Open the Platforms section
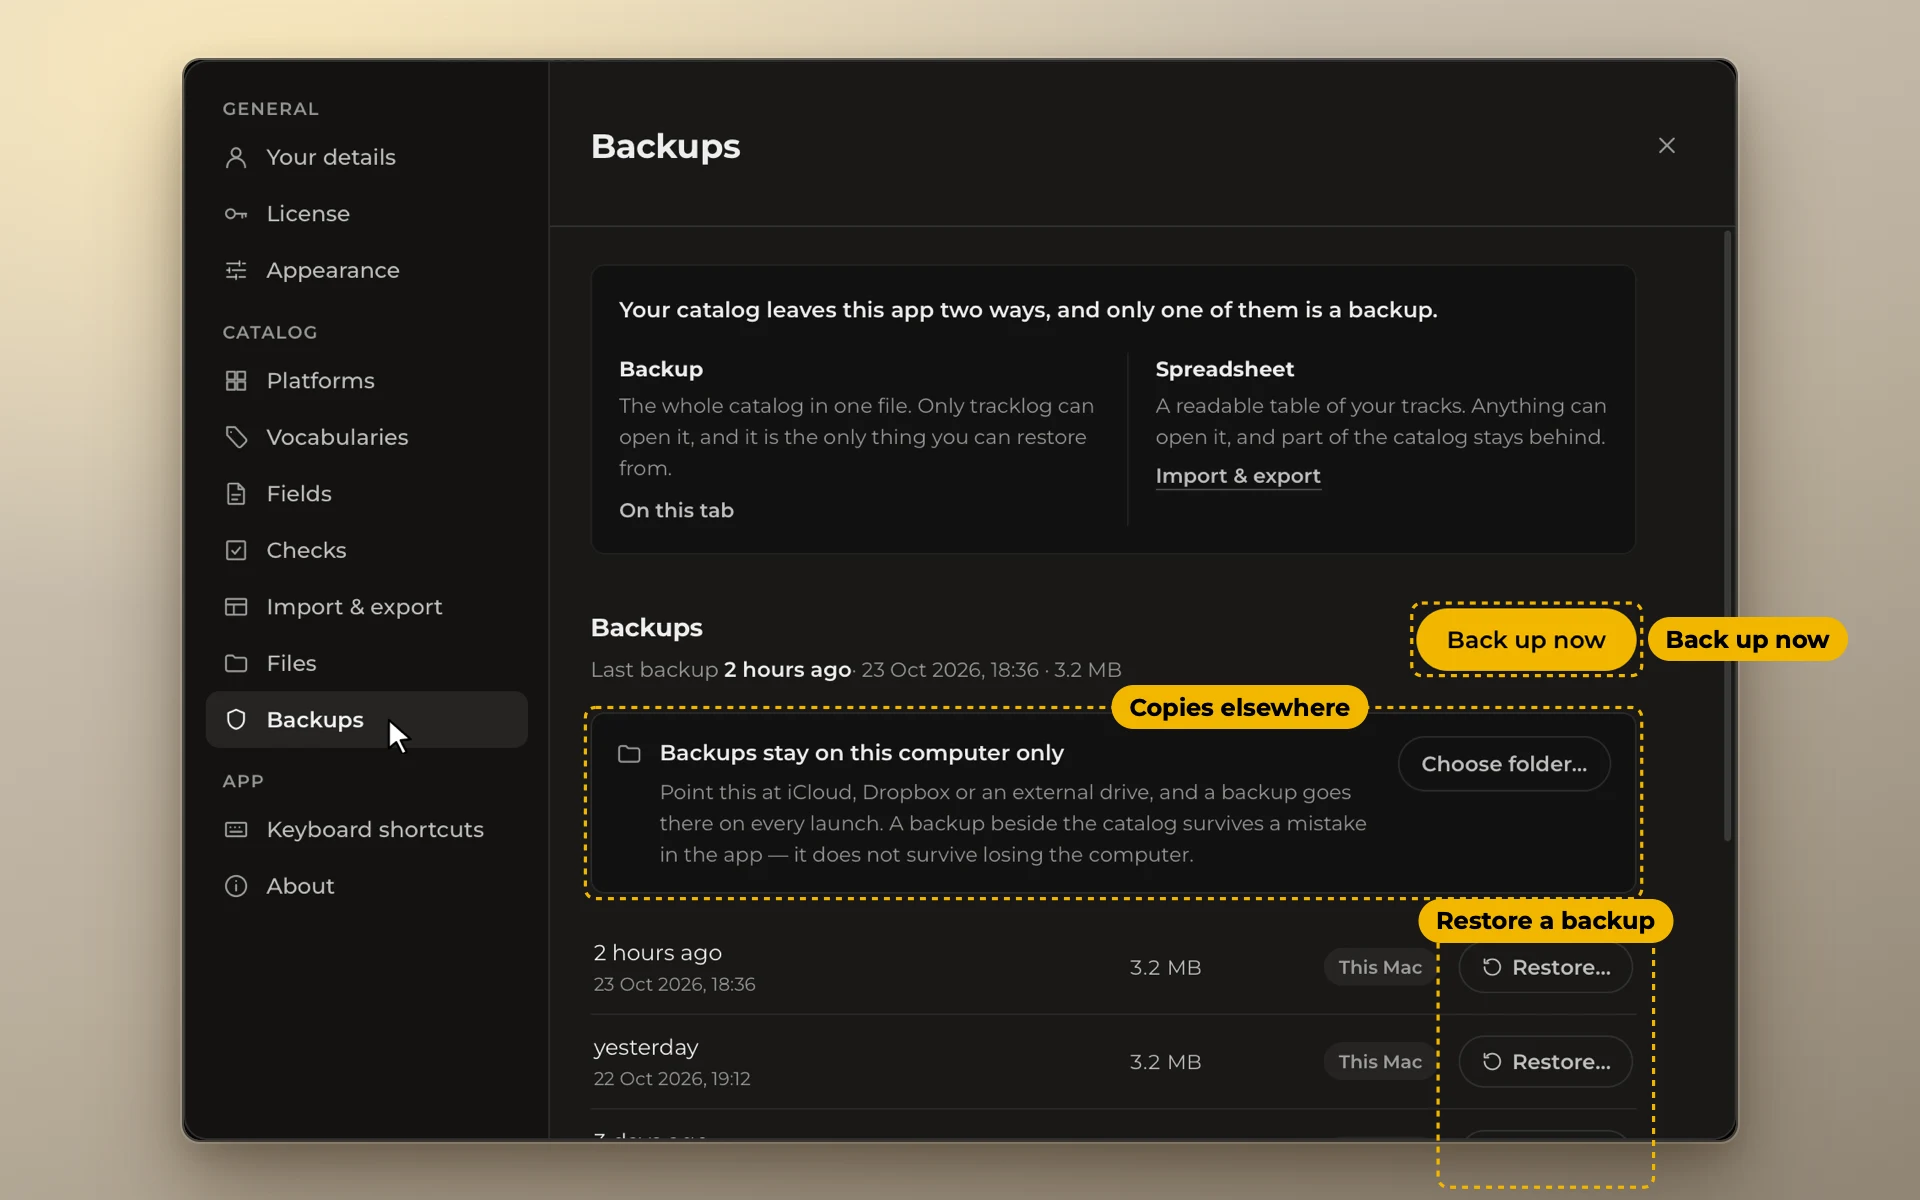This screenshot has width=1920, height=1200. coord(366,381)
